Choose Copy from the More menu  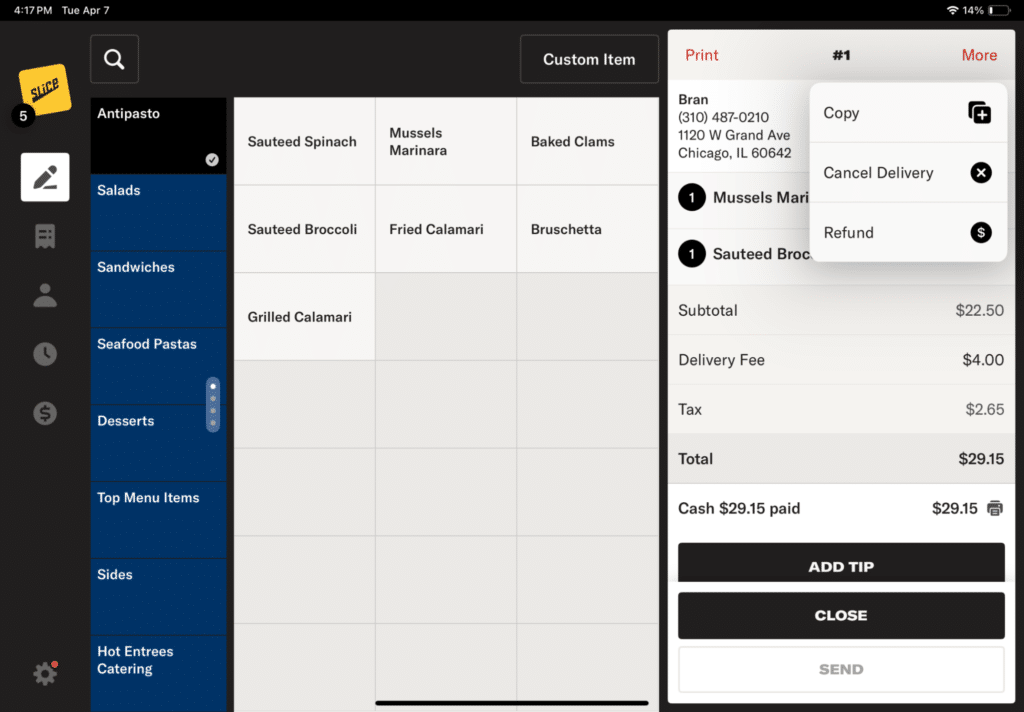tap(908, 112)
